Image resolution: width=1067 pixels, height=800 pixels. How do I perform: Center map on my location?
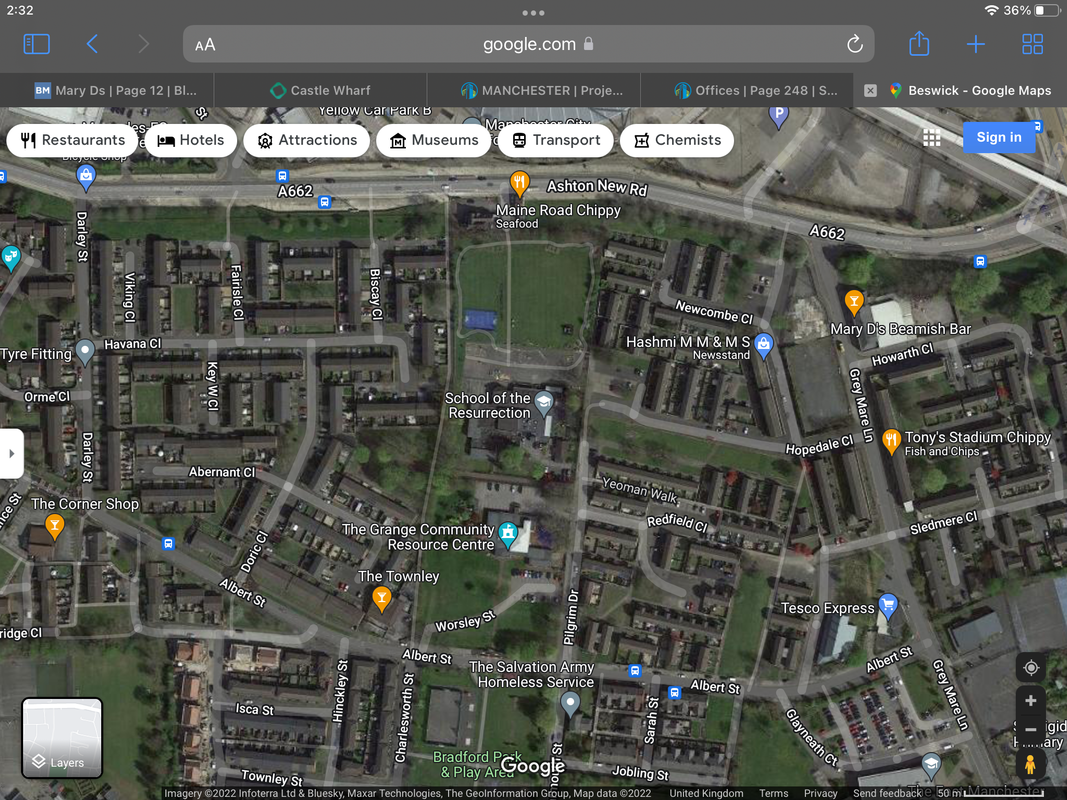1031,667
